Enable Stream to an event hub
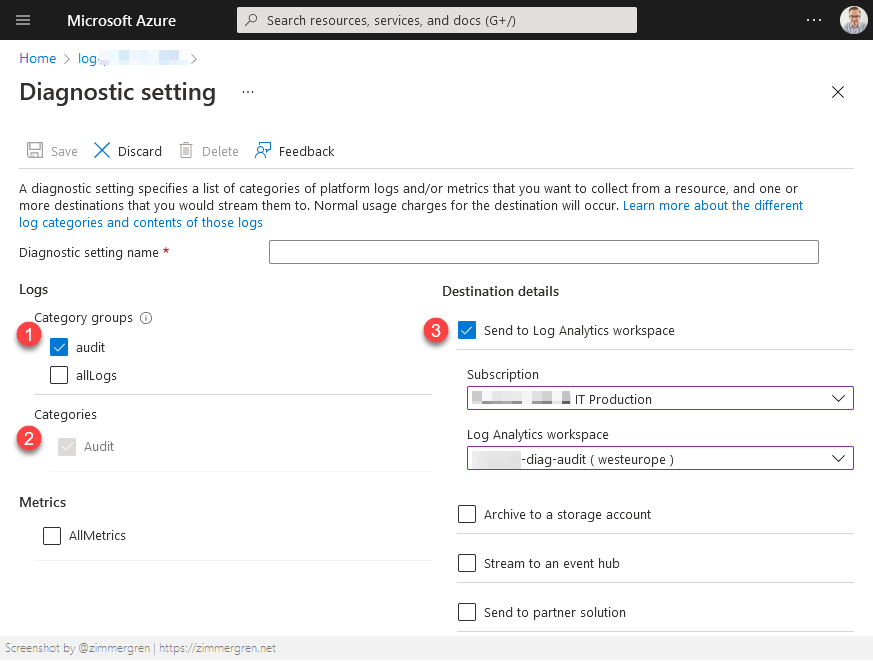 tap(466, 563)
